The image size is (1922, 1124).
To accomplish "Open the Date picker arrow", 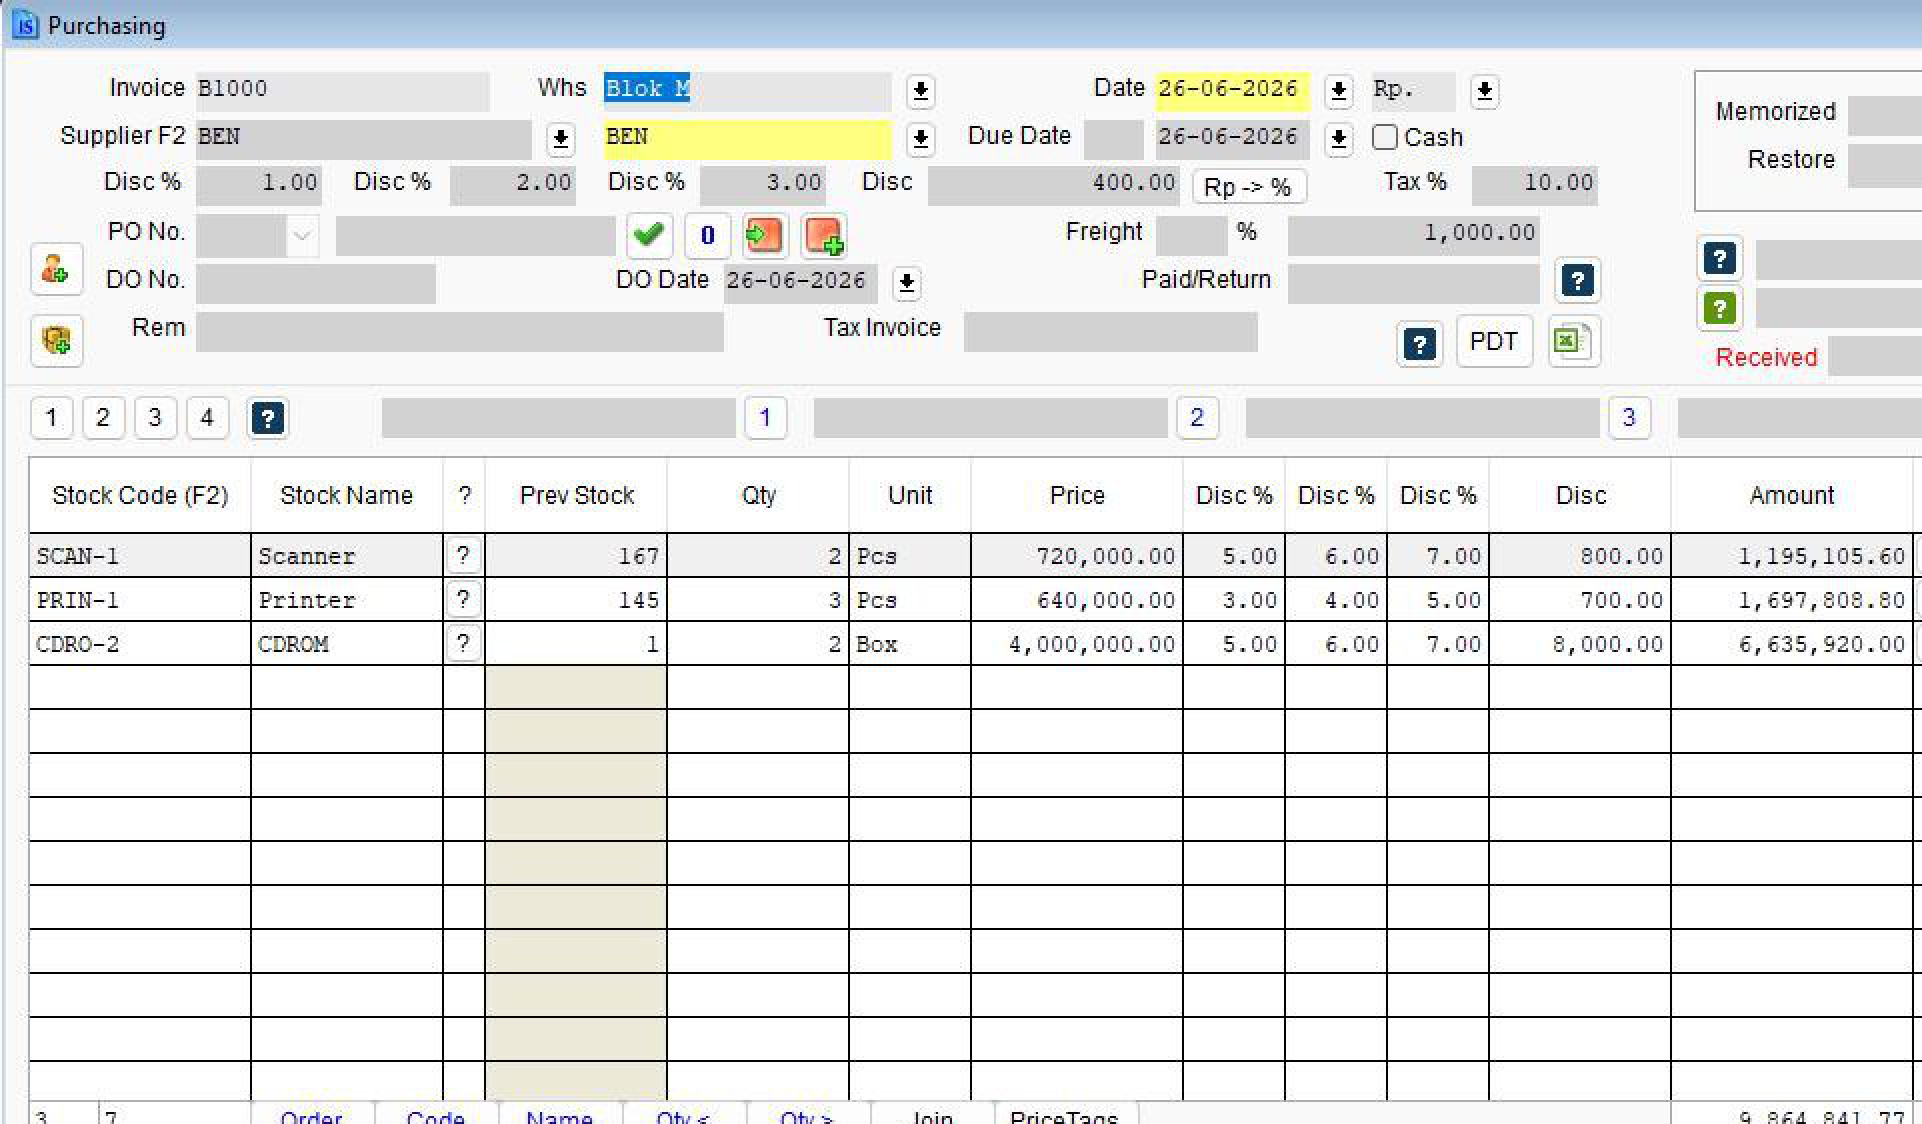I will (1338, 91).
